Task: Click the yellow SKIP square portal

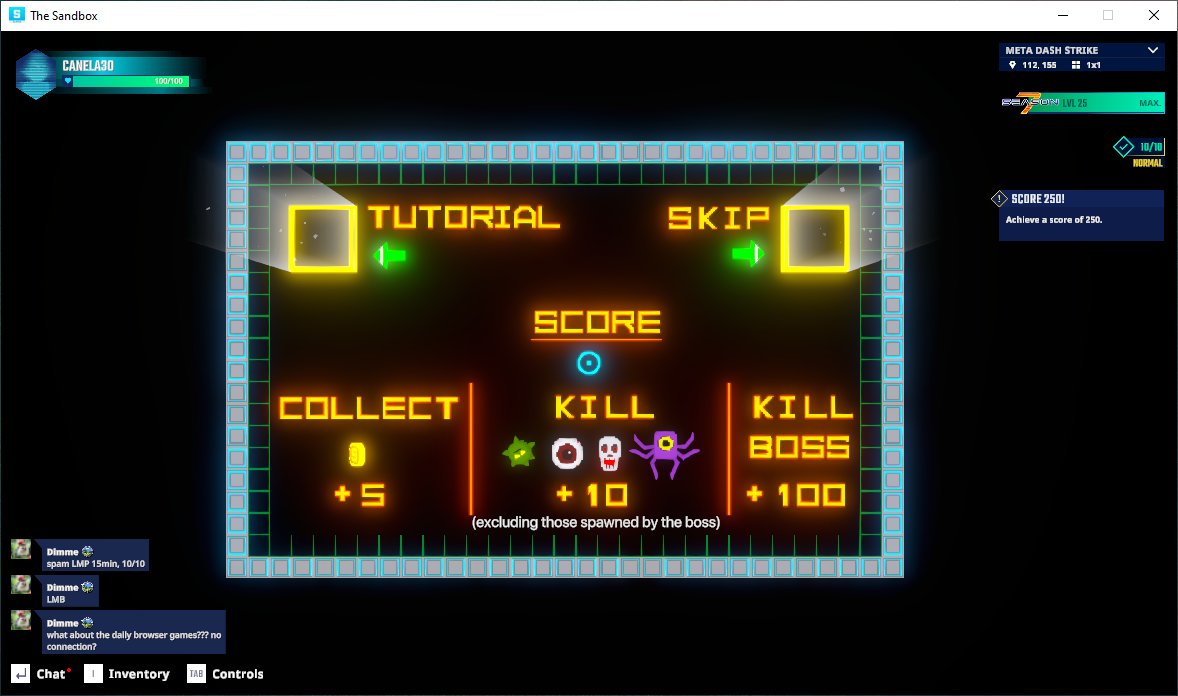Action: click(815, 238)
